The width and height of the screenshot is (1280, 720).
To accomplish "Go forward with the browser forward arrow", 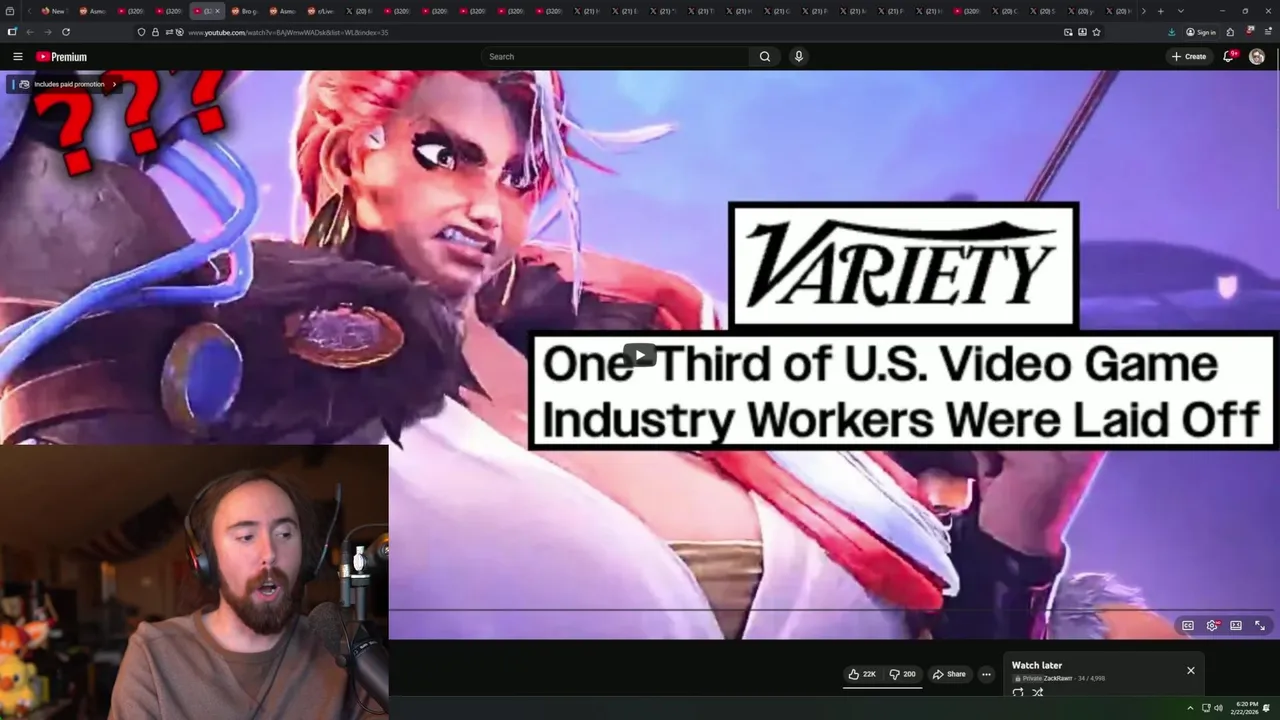I will pos(47,32).
